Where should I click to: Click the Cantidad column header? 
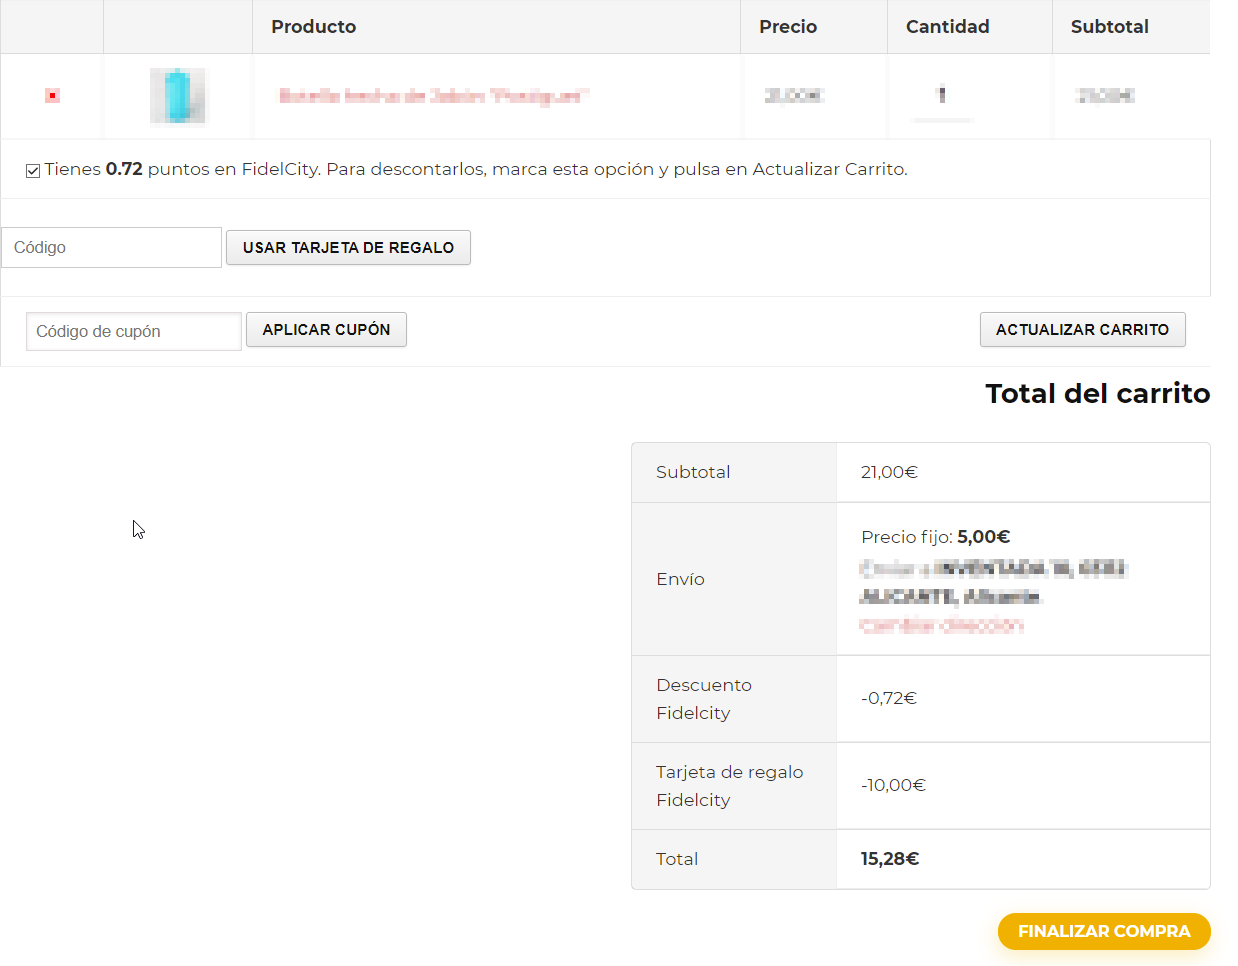click(x=947, y=27)
